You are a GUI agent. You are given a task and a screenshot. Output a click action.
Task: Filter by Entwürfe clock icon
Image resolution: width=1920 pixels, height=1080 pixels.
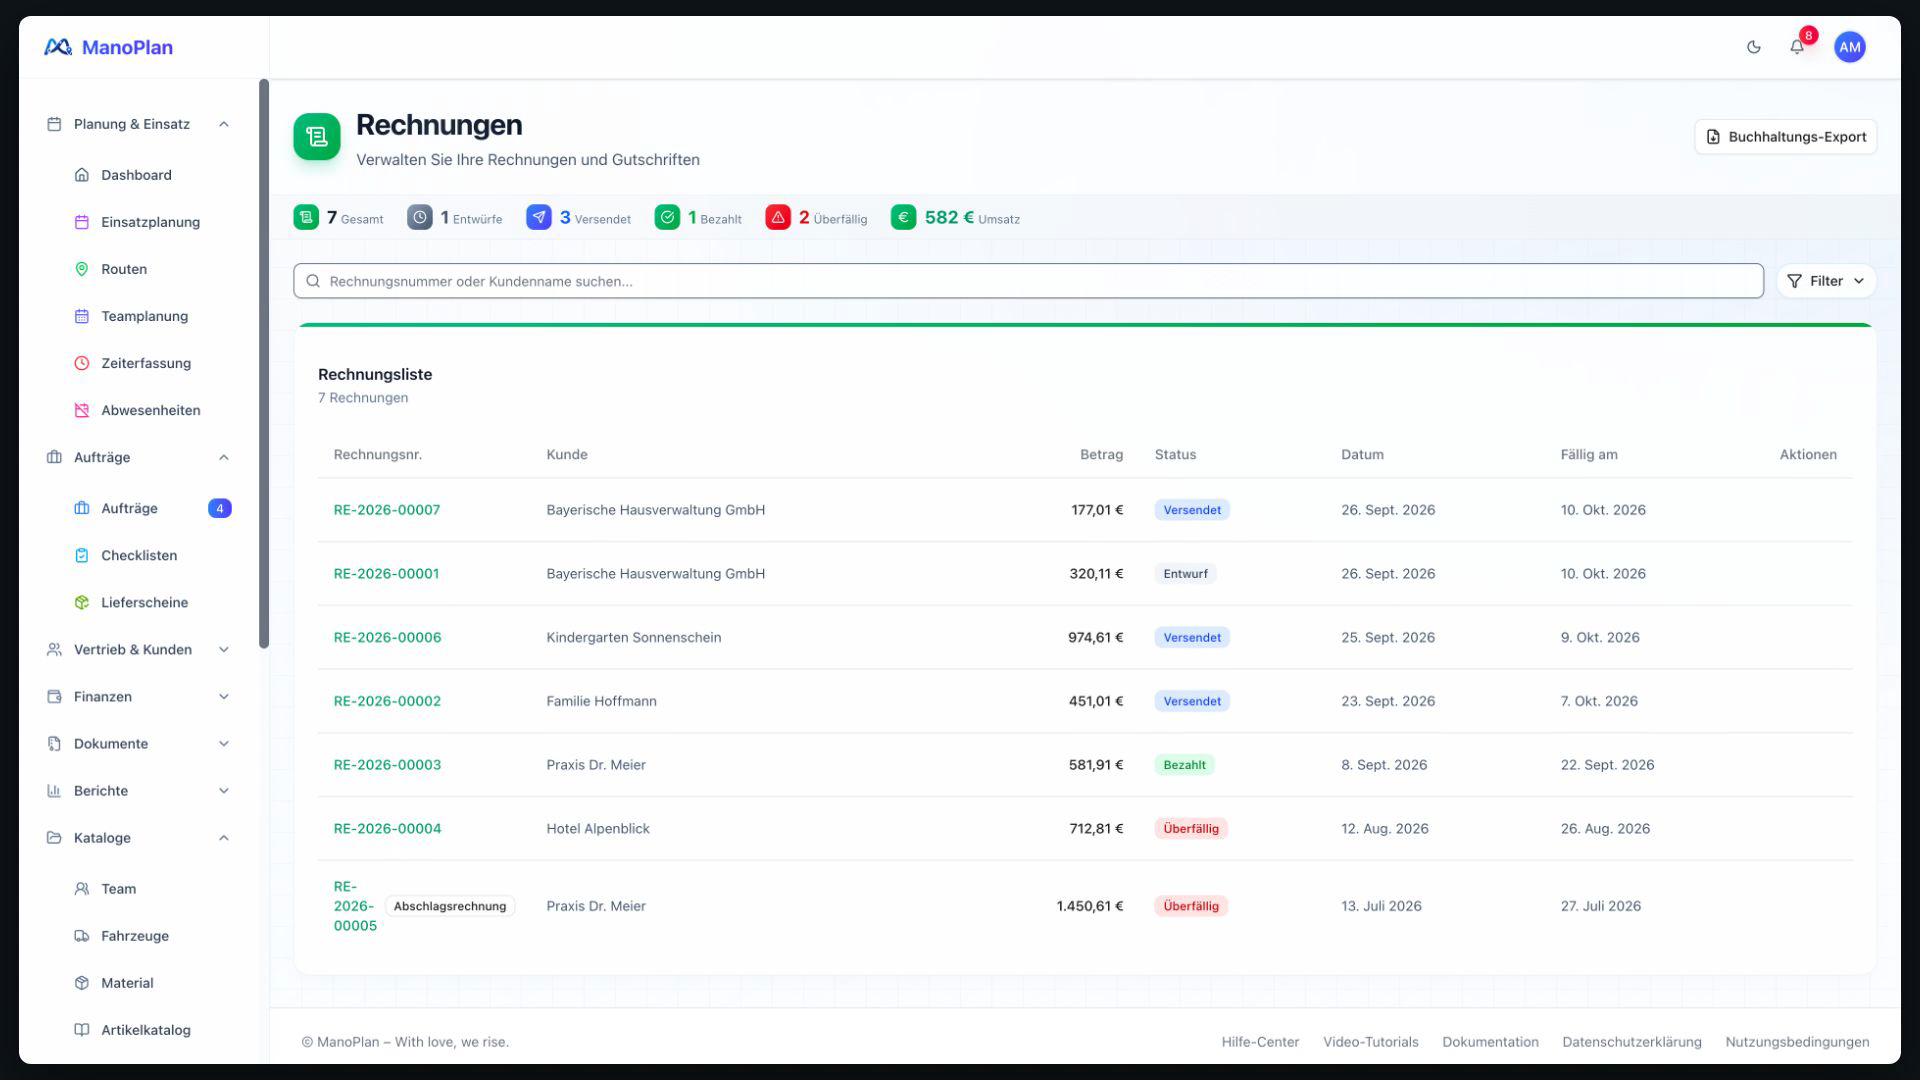[420, 217]
